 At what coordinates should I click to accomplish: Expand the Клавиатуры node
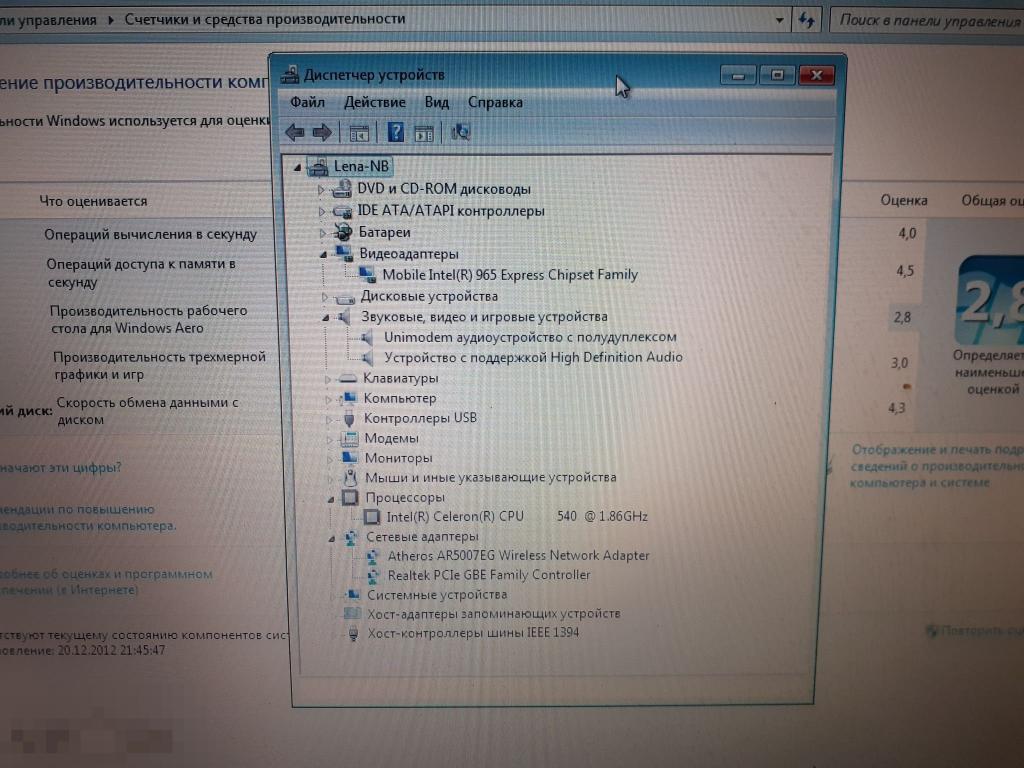coord(328,379)
